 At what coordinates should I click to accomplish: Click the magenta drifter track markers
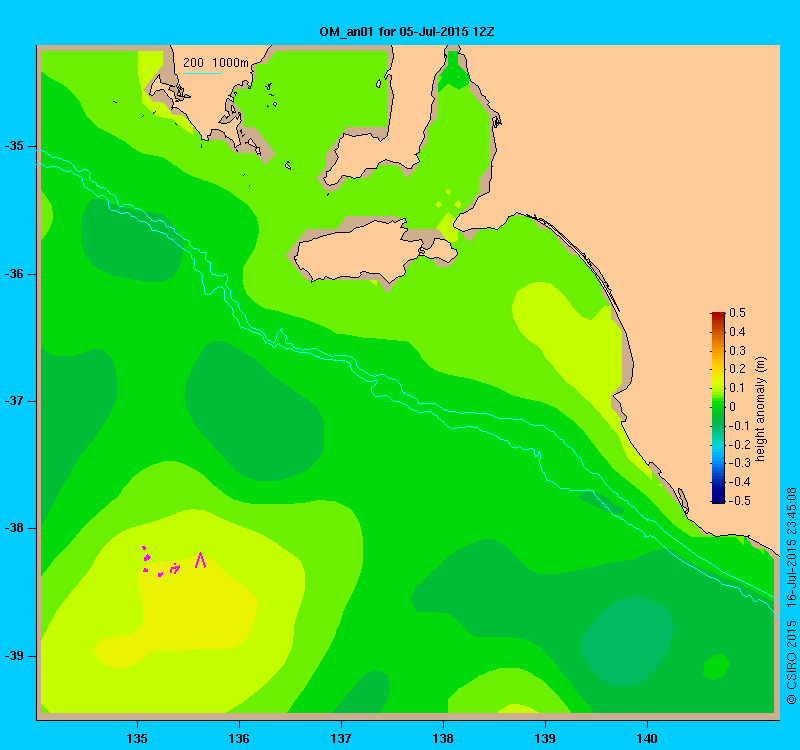click(173, 560)
